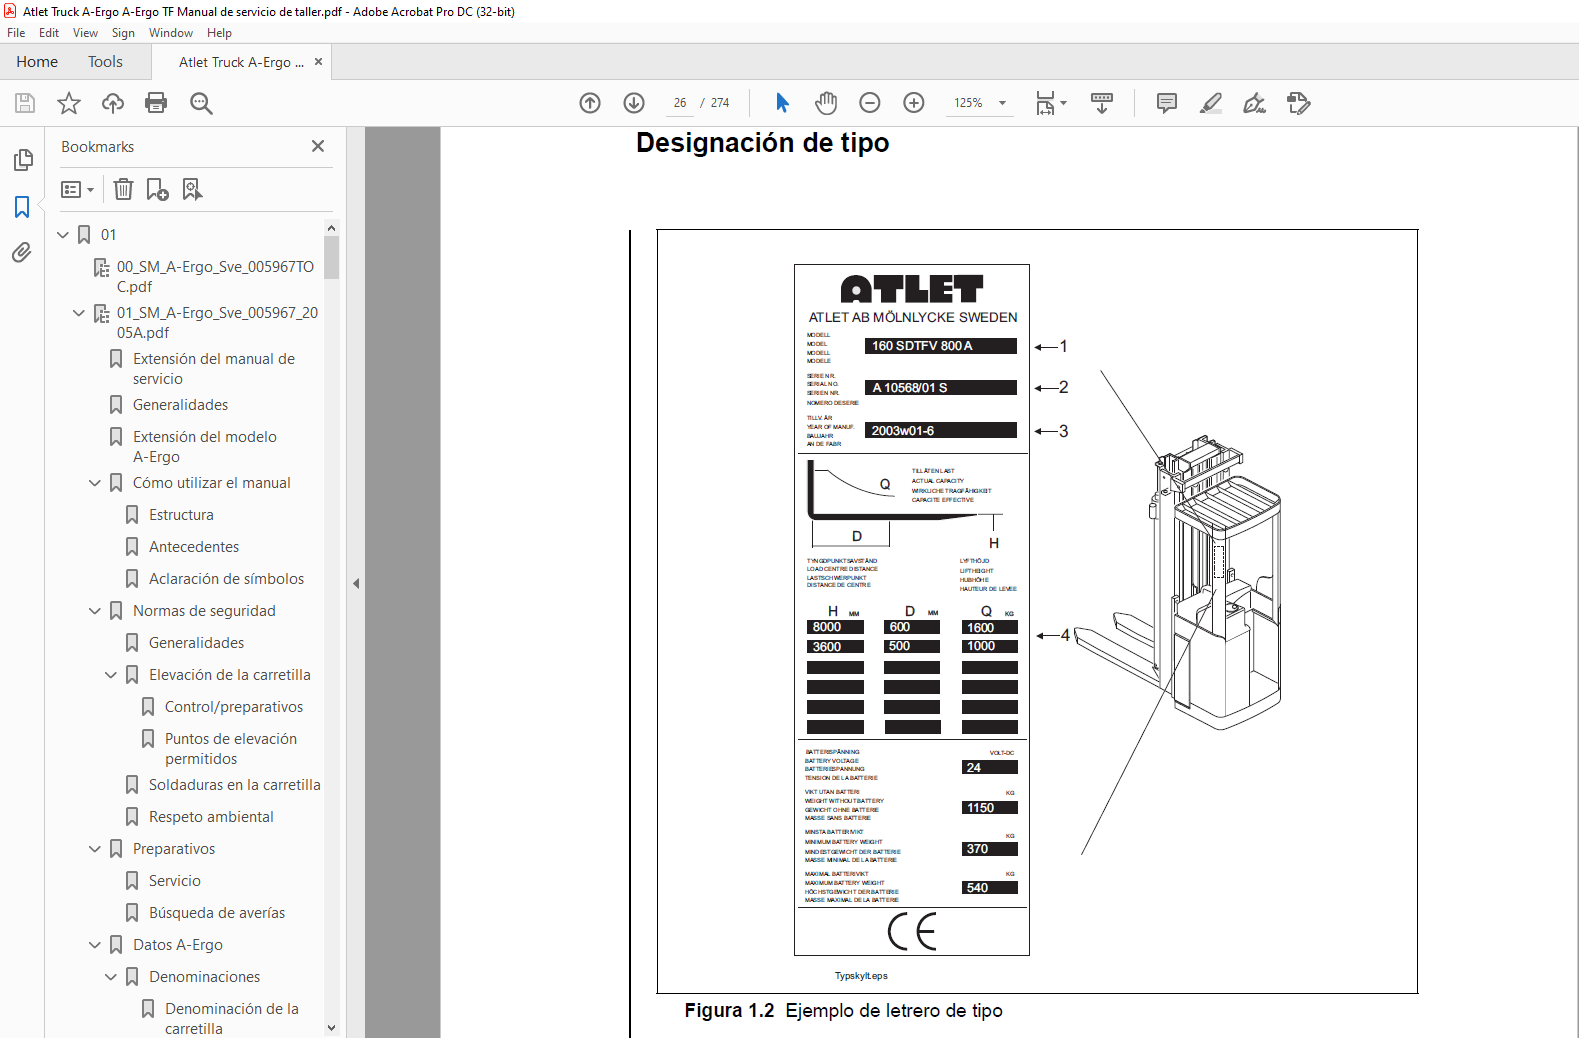Open the Edit menu
Image resolution: width=1579 pixels, height=1038 pixels.
(49, 33)
